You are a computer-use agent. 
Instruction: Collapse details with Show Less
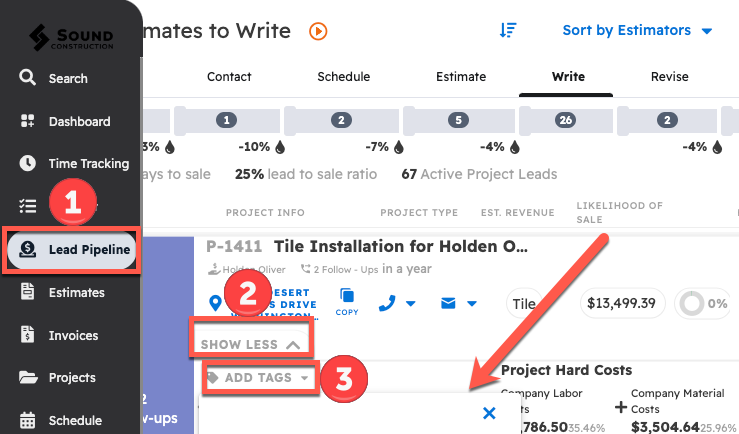[x=250, y=344]
